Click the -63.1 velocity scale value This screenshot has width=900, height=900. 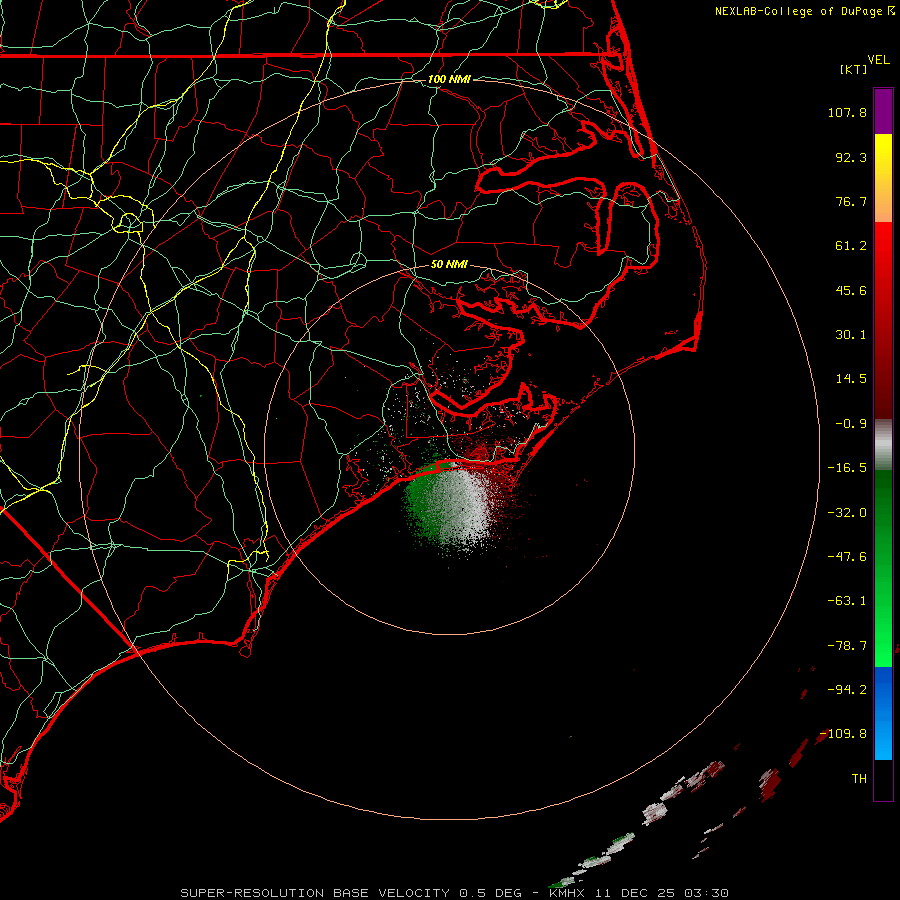click(847, 601)
